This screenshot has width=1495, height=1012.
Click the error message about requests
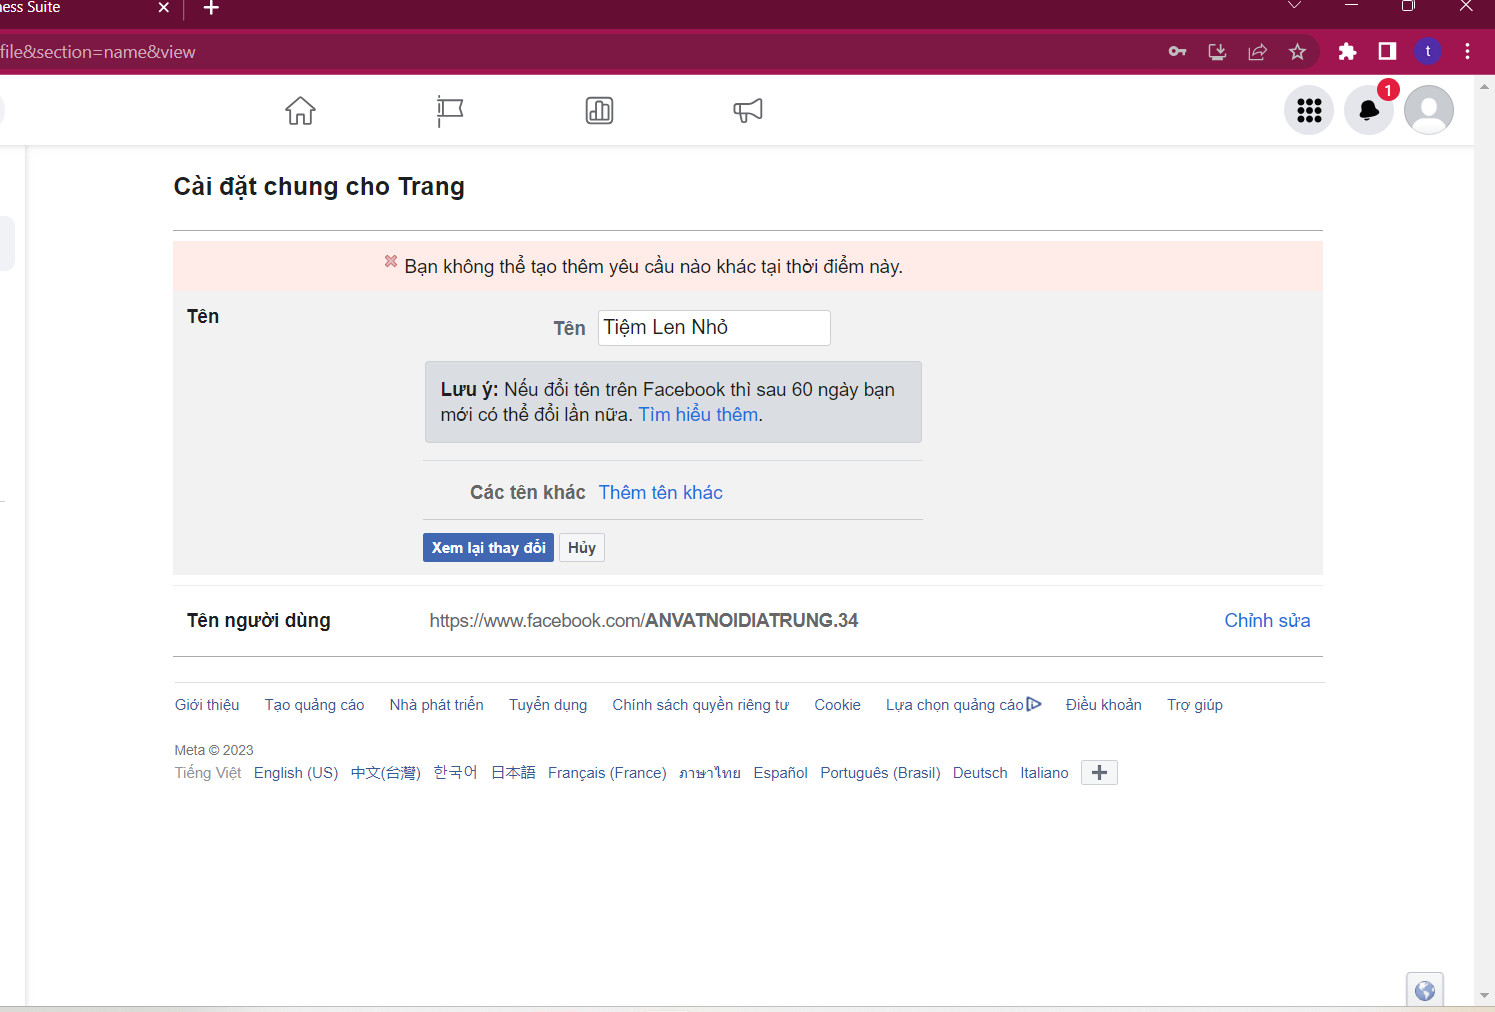(653, 266)
